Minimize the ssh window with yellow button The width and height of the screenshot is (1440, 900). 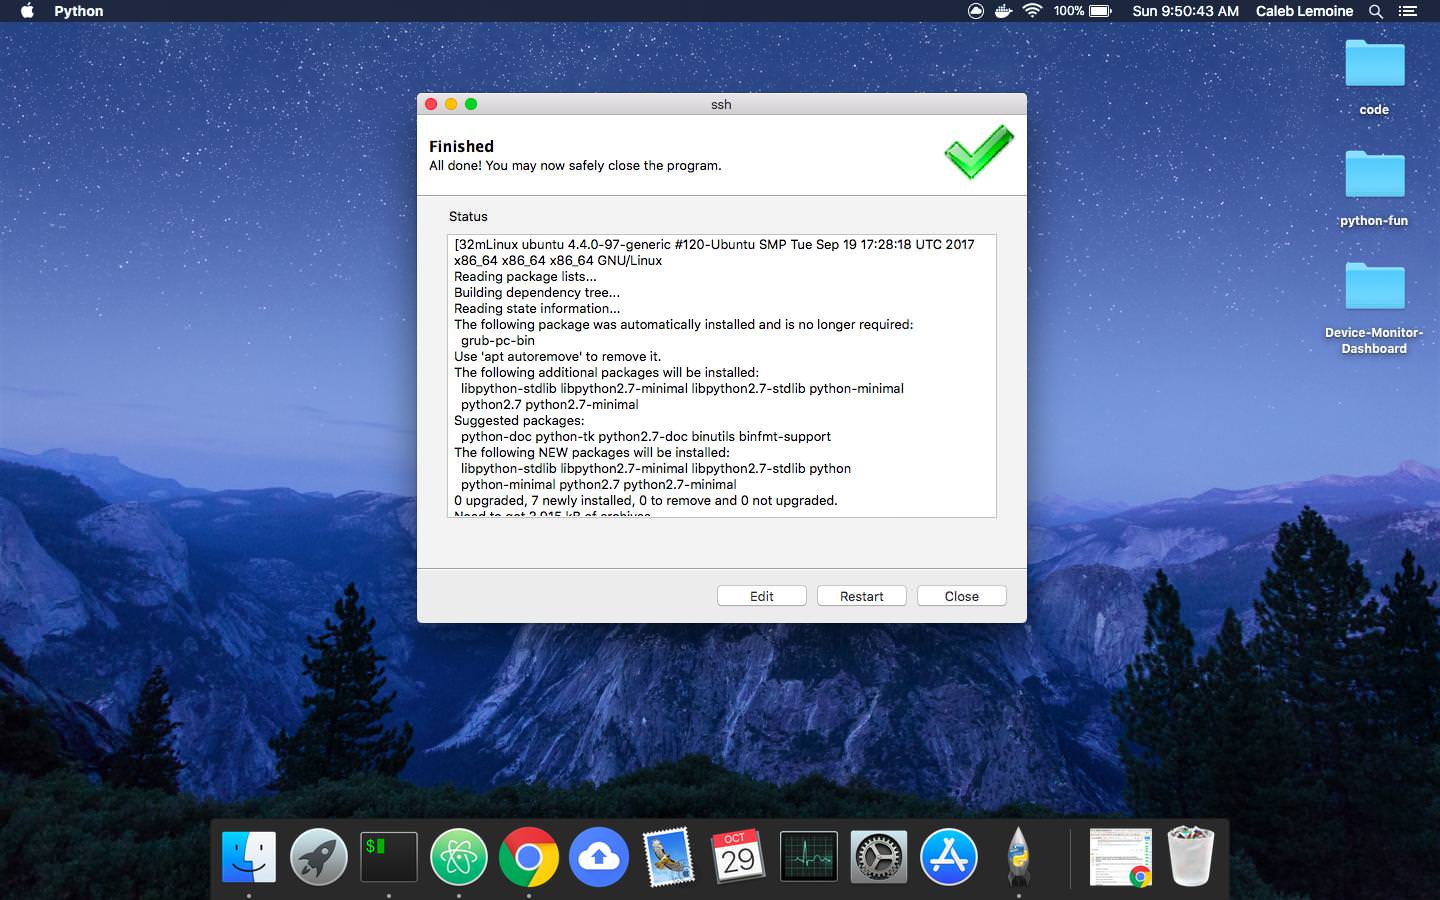click(x=451, y=104)
